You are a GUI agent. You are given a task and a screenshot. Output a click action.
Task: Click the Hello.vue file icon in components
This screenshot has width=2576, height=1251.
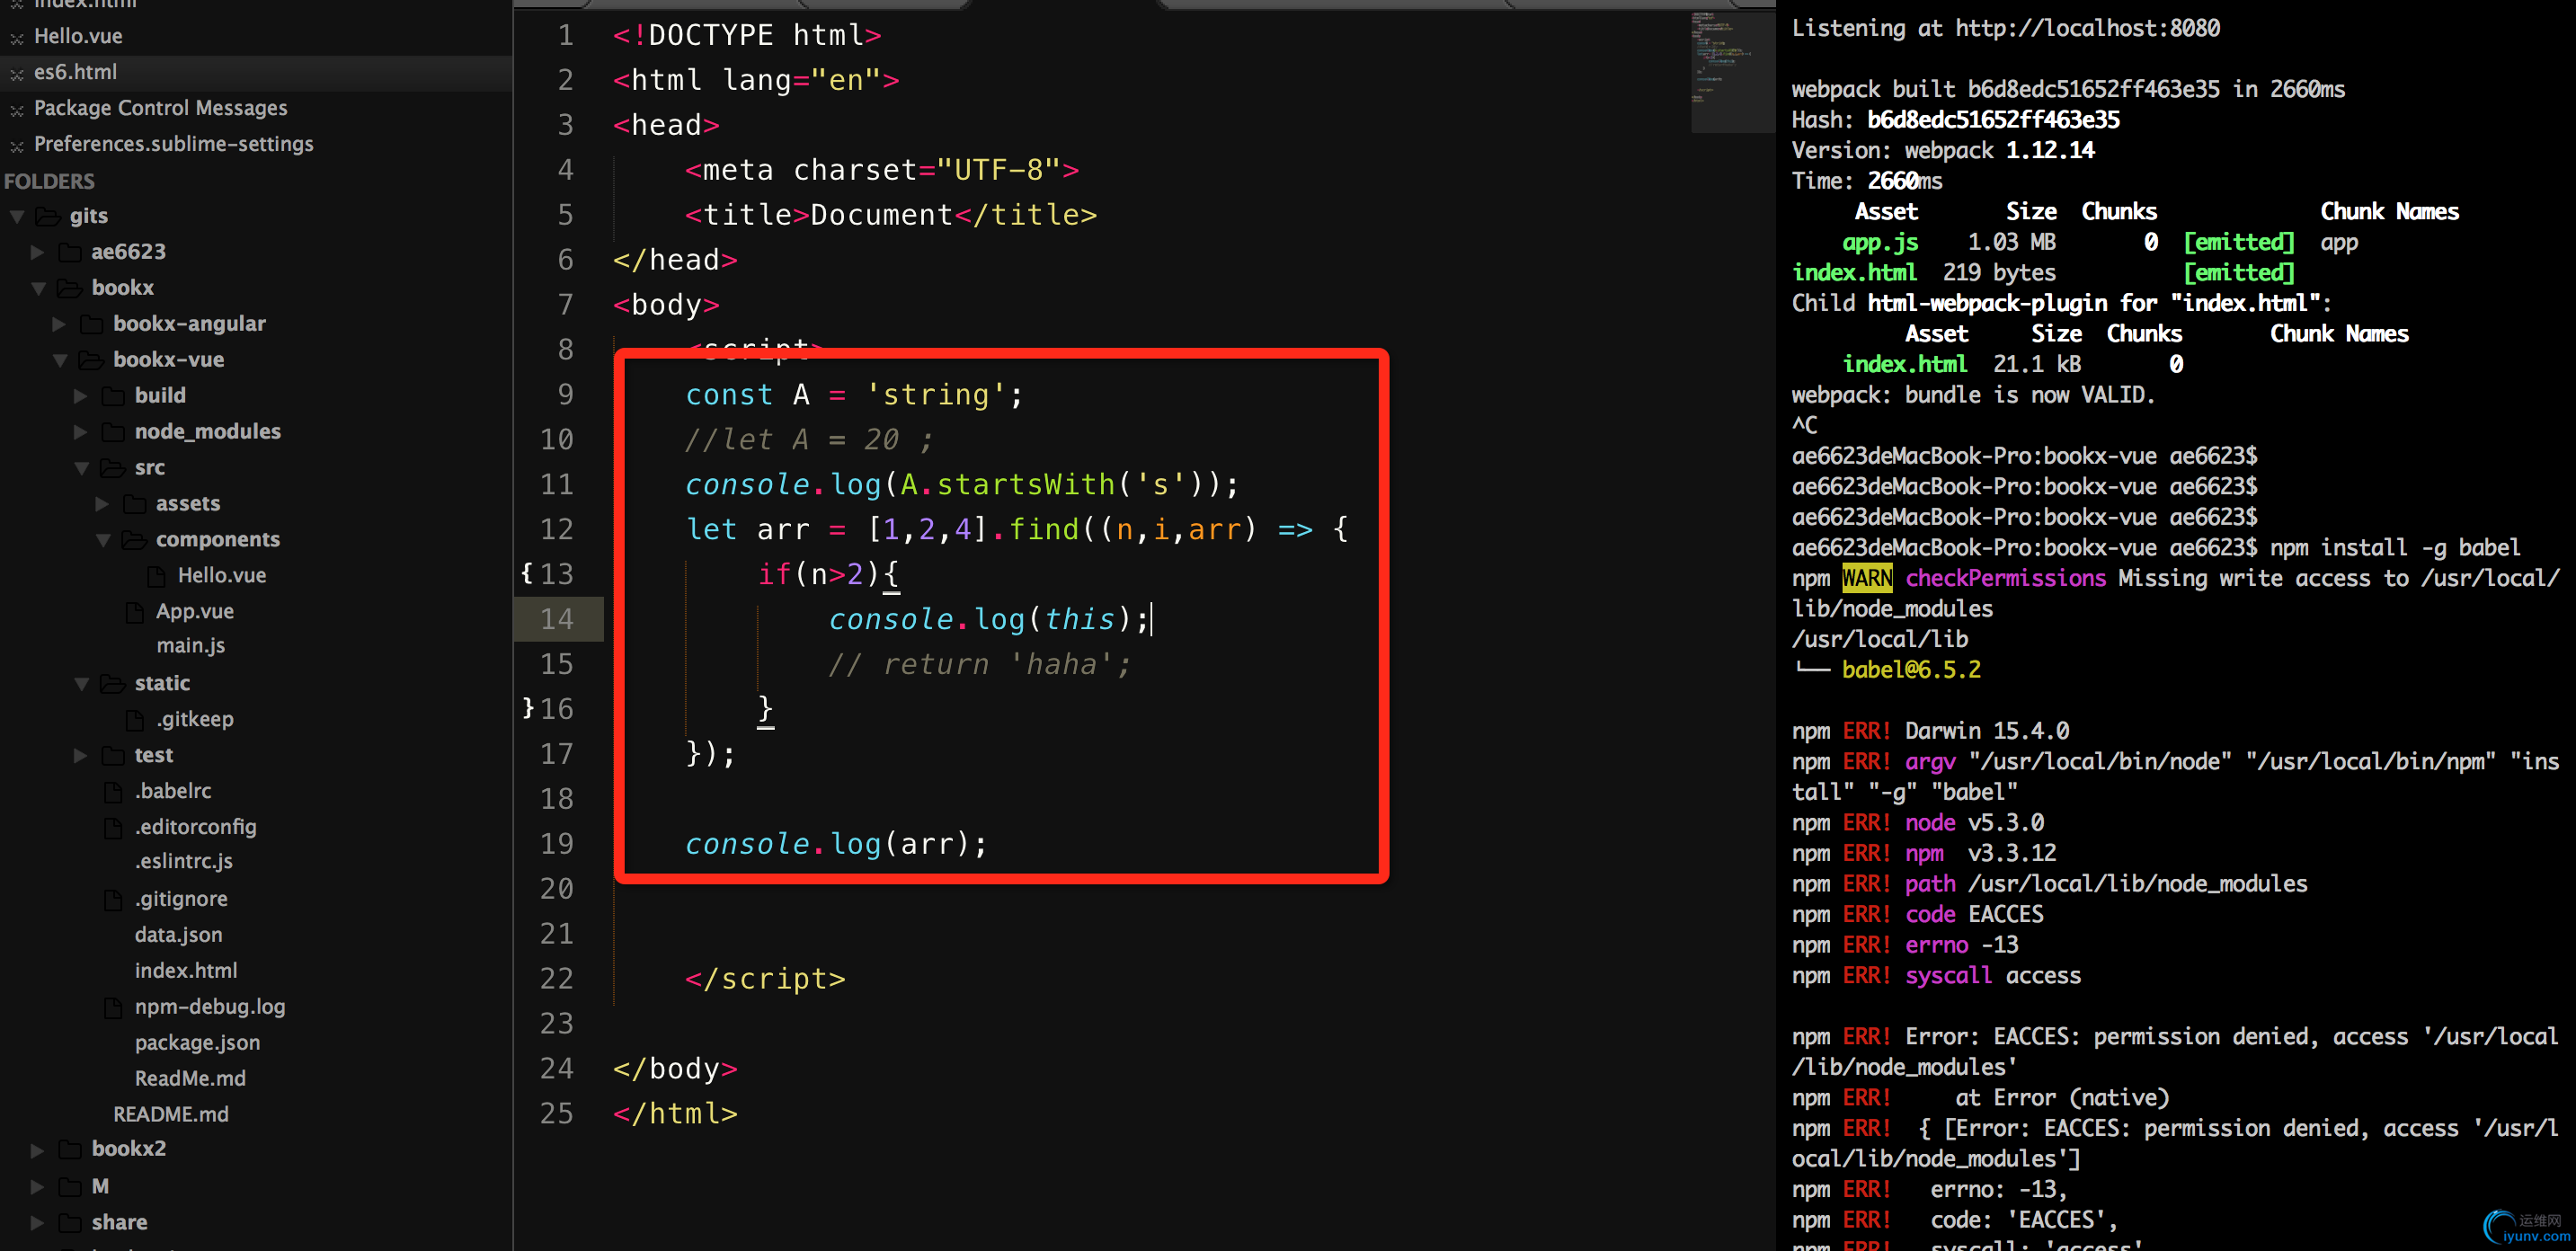point(157,576)
